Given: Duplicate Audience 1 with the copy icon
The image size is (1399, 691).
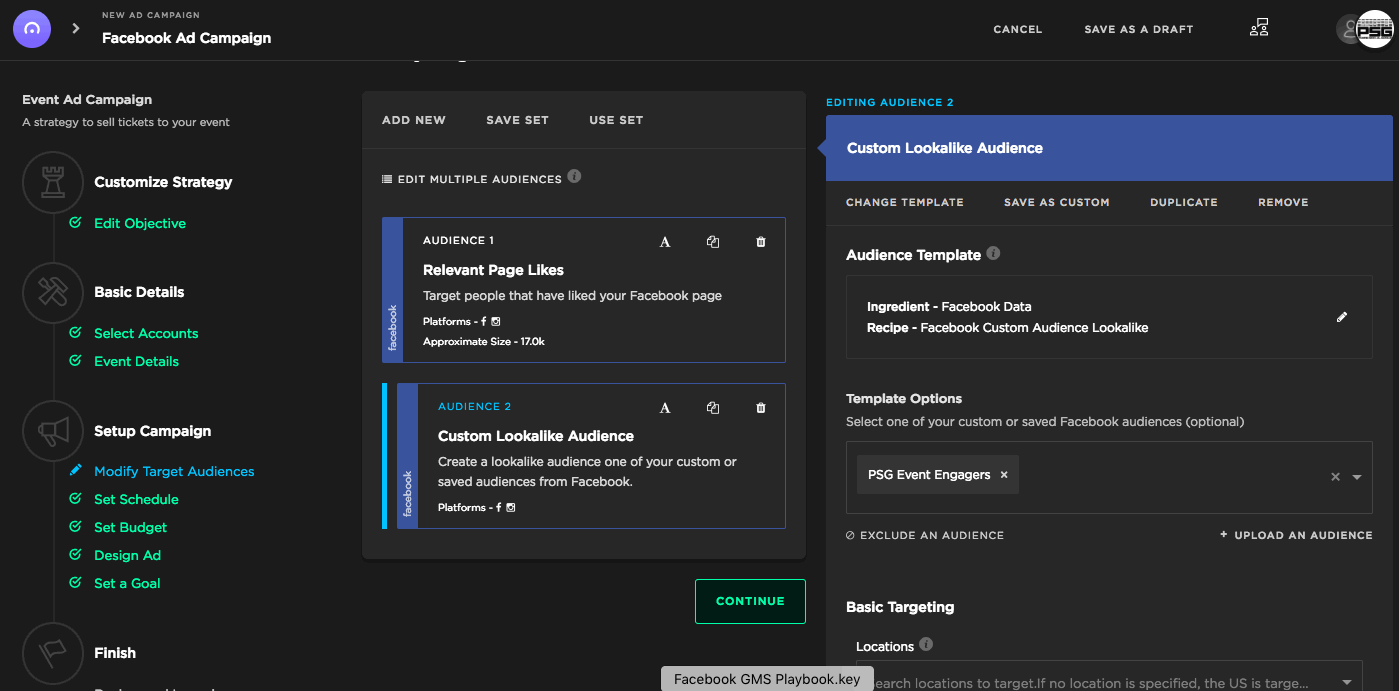Looking at the screenshot, I should 713,241.
